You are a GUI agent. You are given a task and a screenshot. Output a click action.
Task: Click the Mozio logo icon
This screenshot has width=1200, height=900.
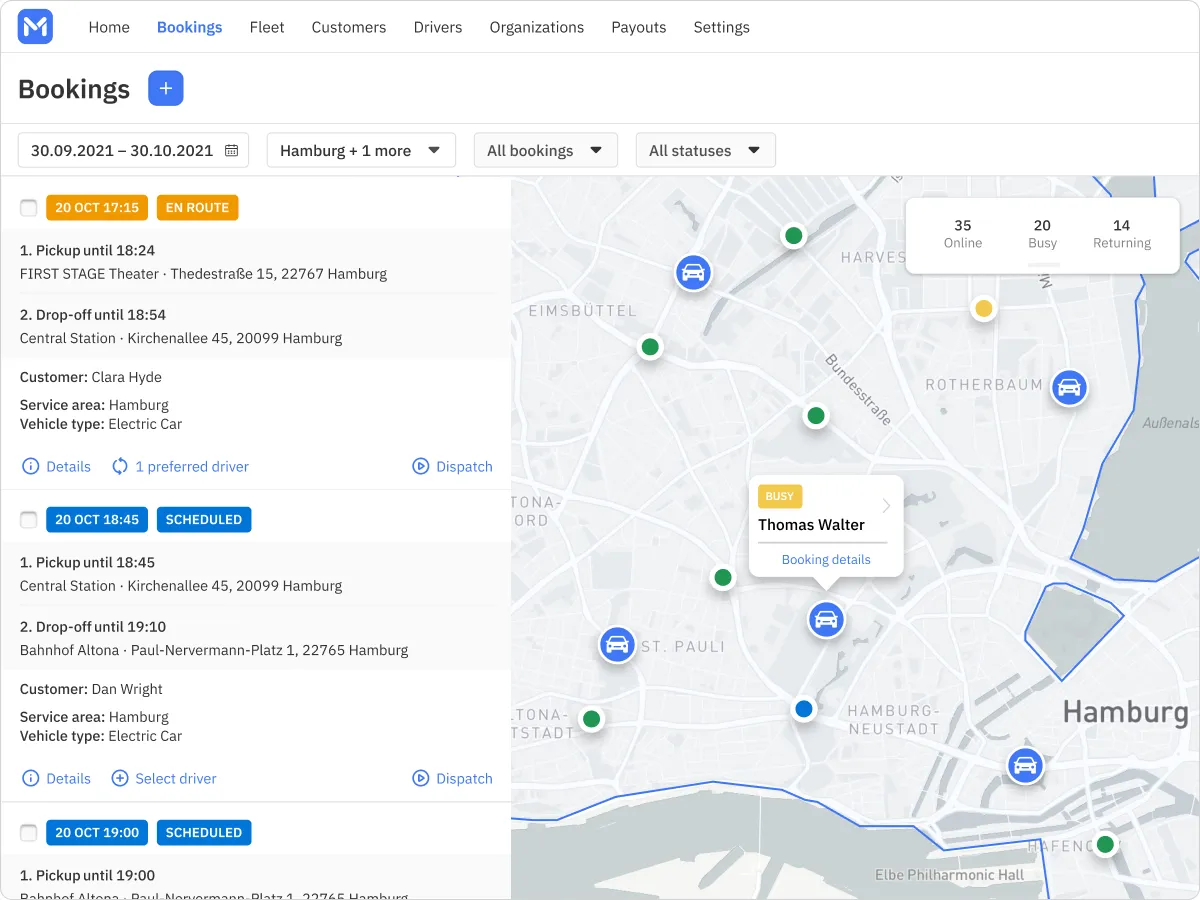pyautogui.click(x=34, y=27)
